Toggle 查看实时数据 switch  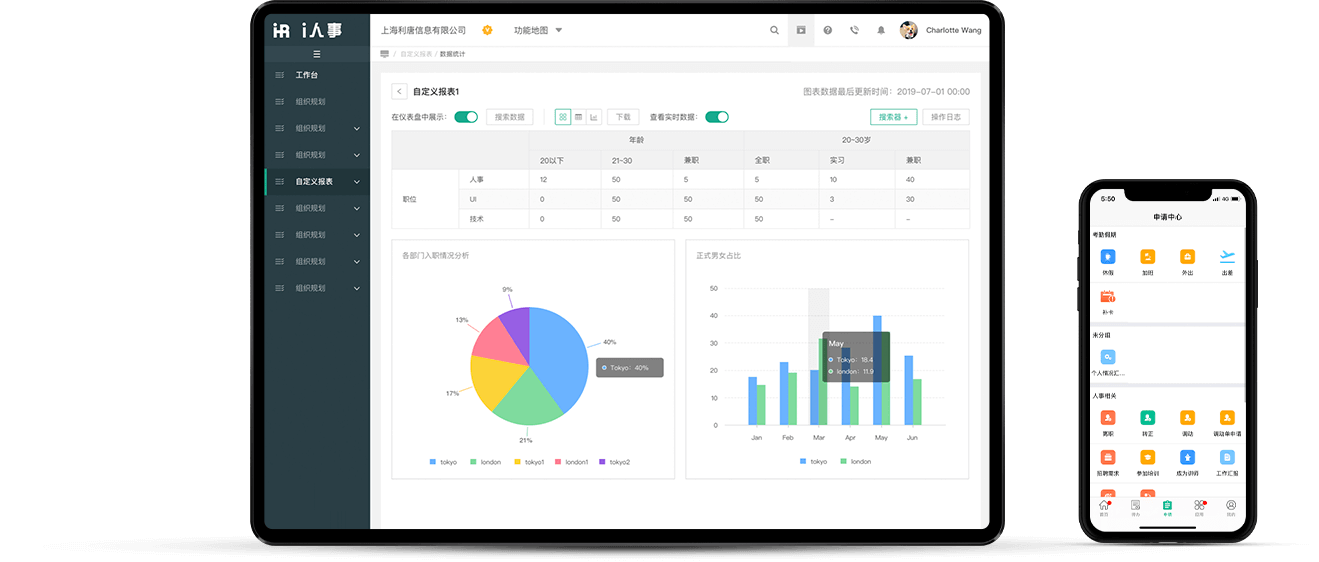pyautogui.click(x=716, y=117)
